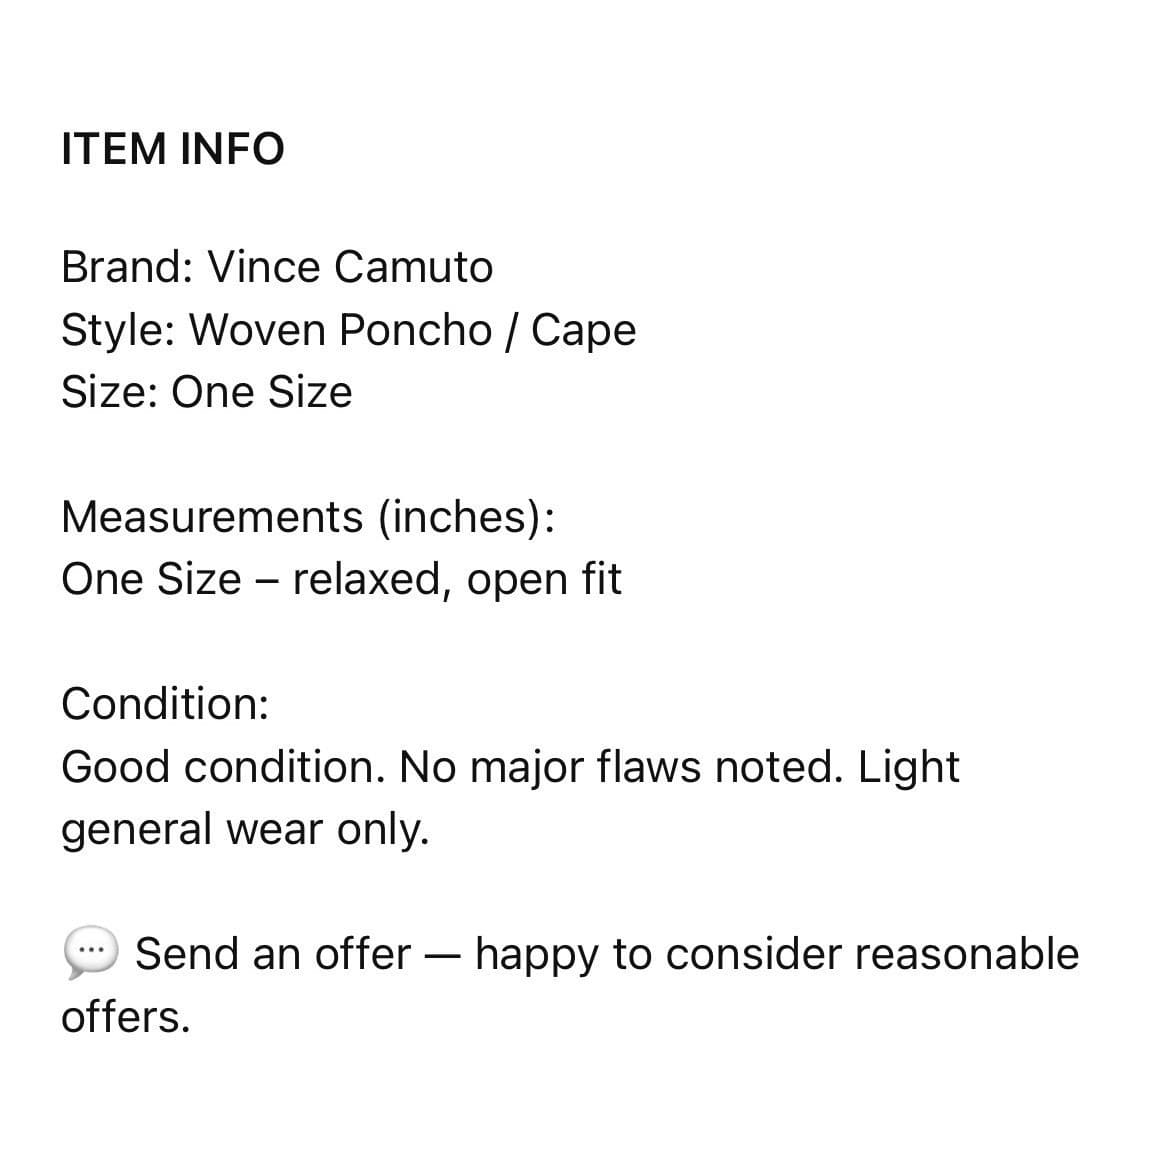Click the speech bubble emoji icon
The image size is (1170, 1170).
[x=90, y=953]
